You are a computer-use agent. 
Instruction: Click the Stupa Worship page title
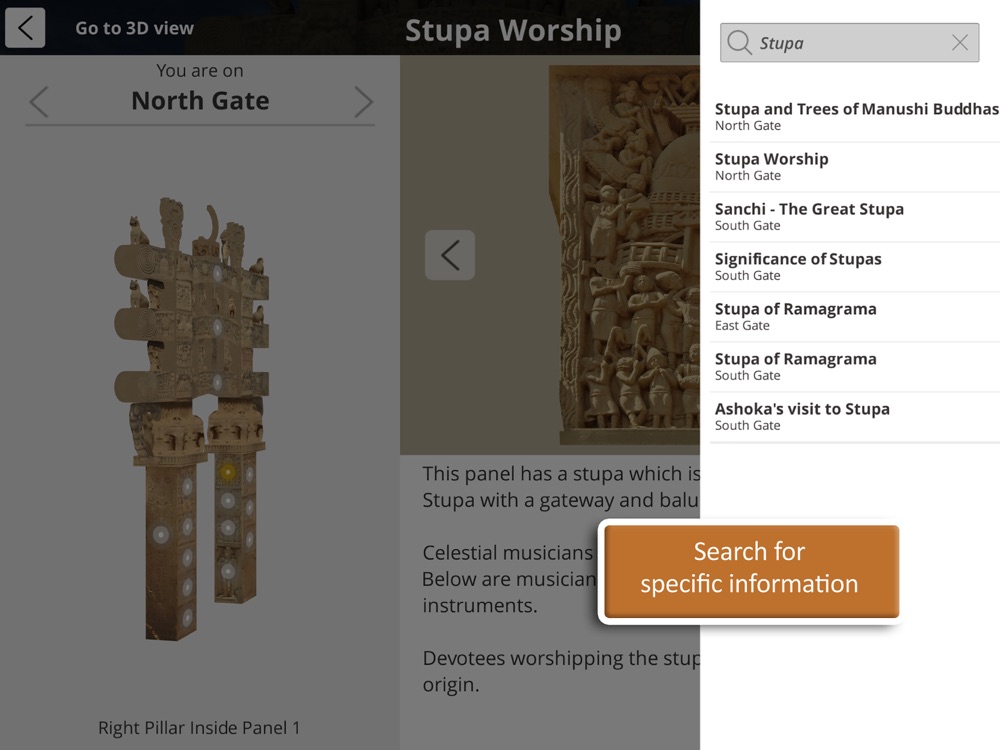coord(513,30)
